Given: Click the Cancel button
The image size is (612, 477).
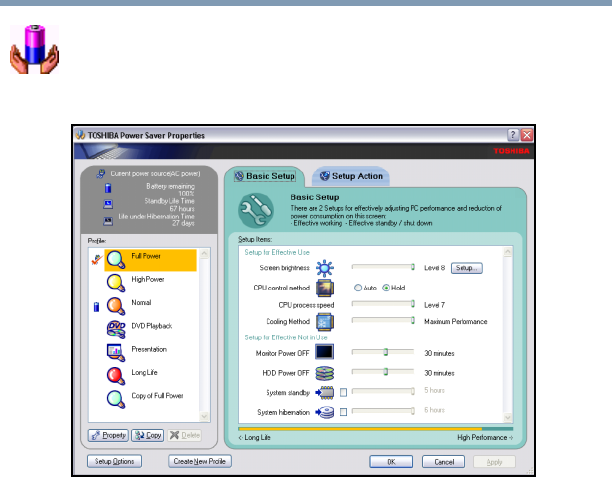Looking at the screenshot, I should coord(443,462).
